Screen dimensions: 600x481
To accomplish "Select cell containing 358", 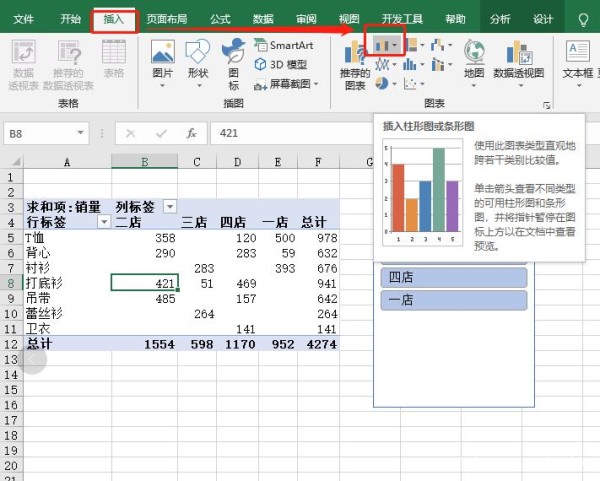I will (x=144, y=238).
